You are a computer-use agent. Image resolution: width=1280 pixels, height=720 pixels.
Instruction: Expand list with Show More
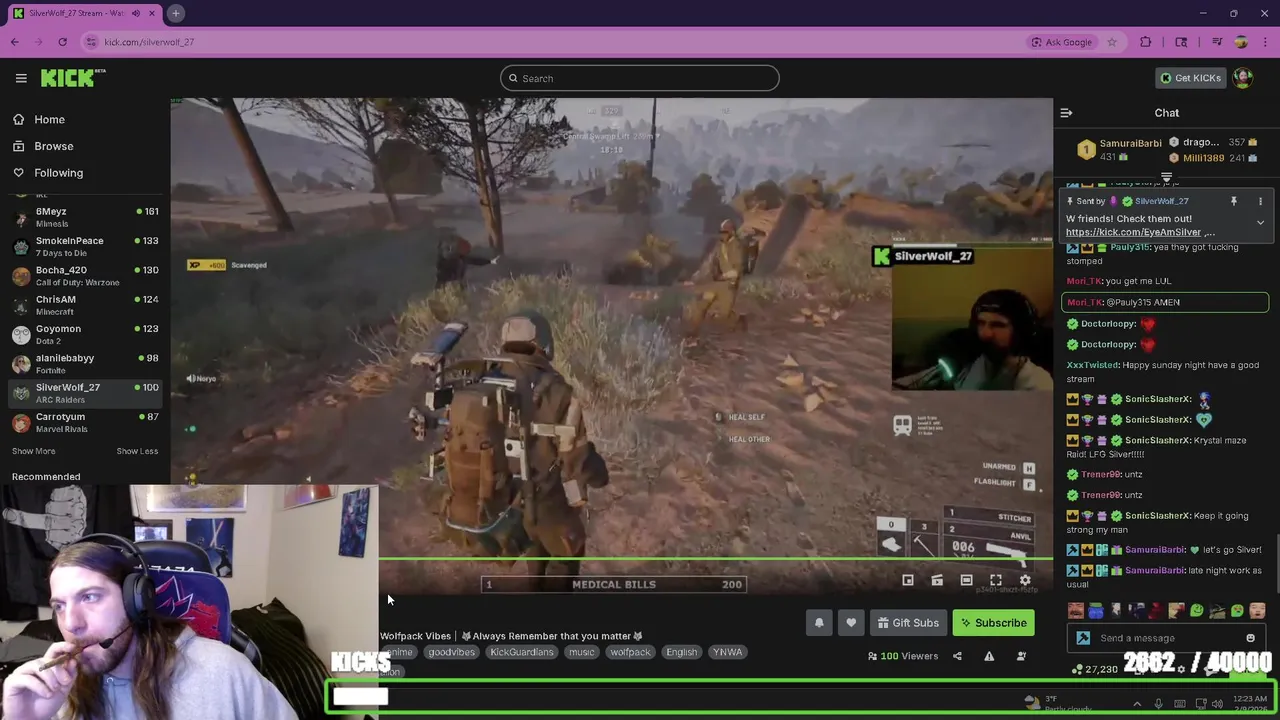pyautogui.click(x=33, y=451)
